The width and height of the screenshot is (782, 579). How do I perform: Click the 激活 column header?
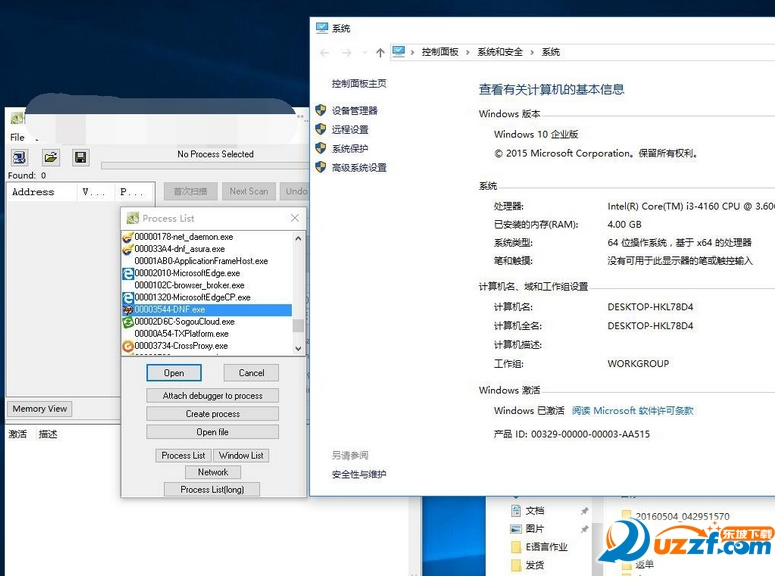point(18,434)
